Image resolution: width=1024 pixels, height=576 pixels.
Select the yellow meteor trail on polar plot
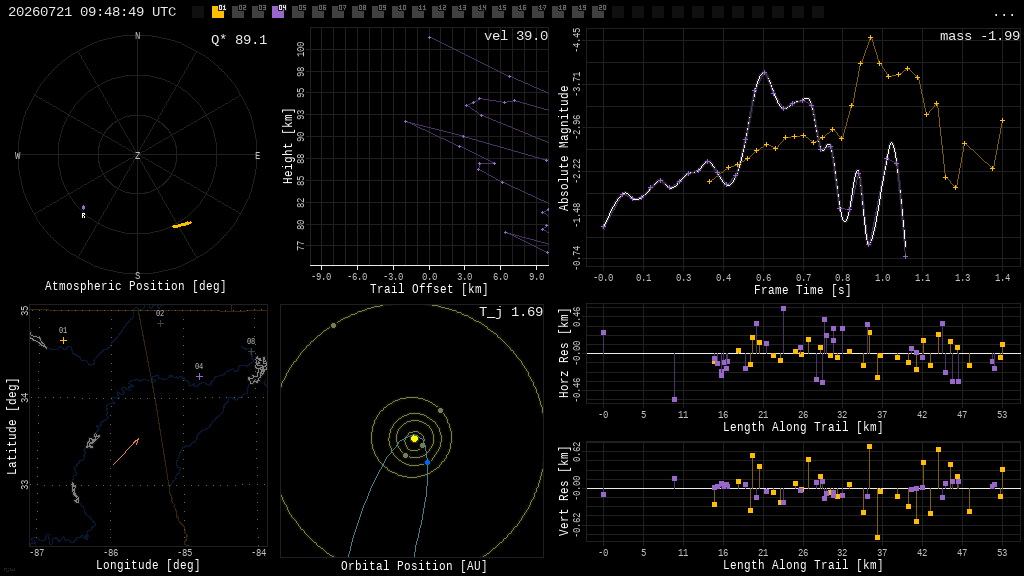pyautogui.click(x=182, y=225)
